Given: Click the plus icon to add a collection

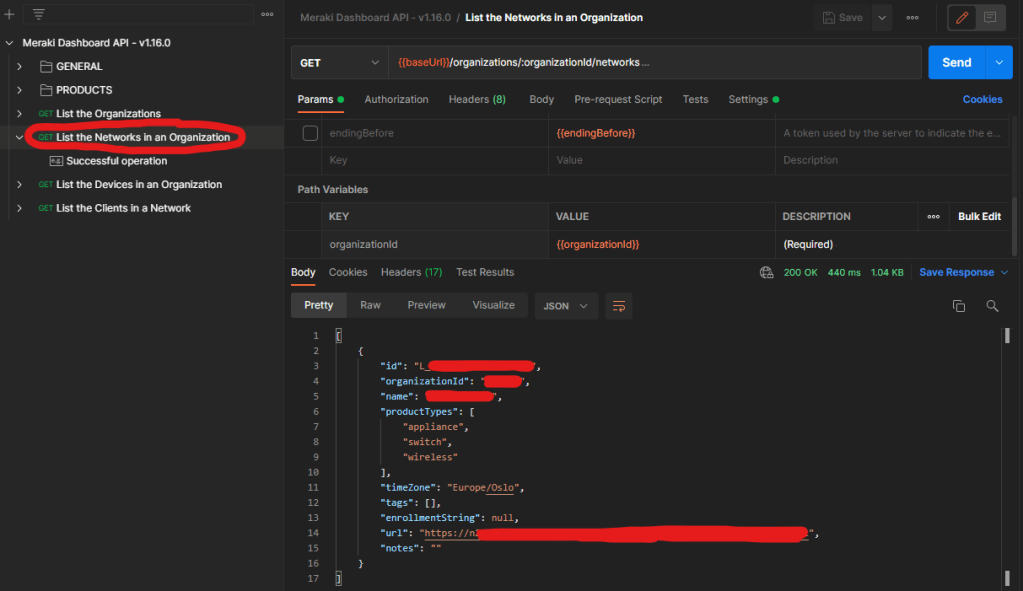Looking at the screenshot, I should click(x=9, y=14).
